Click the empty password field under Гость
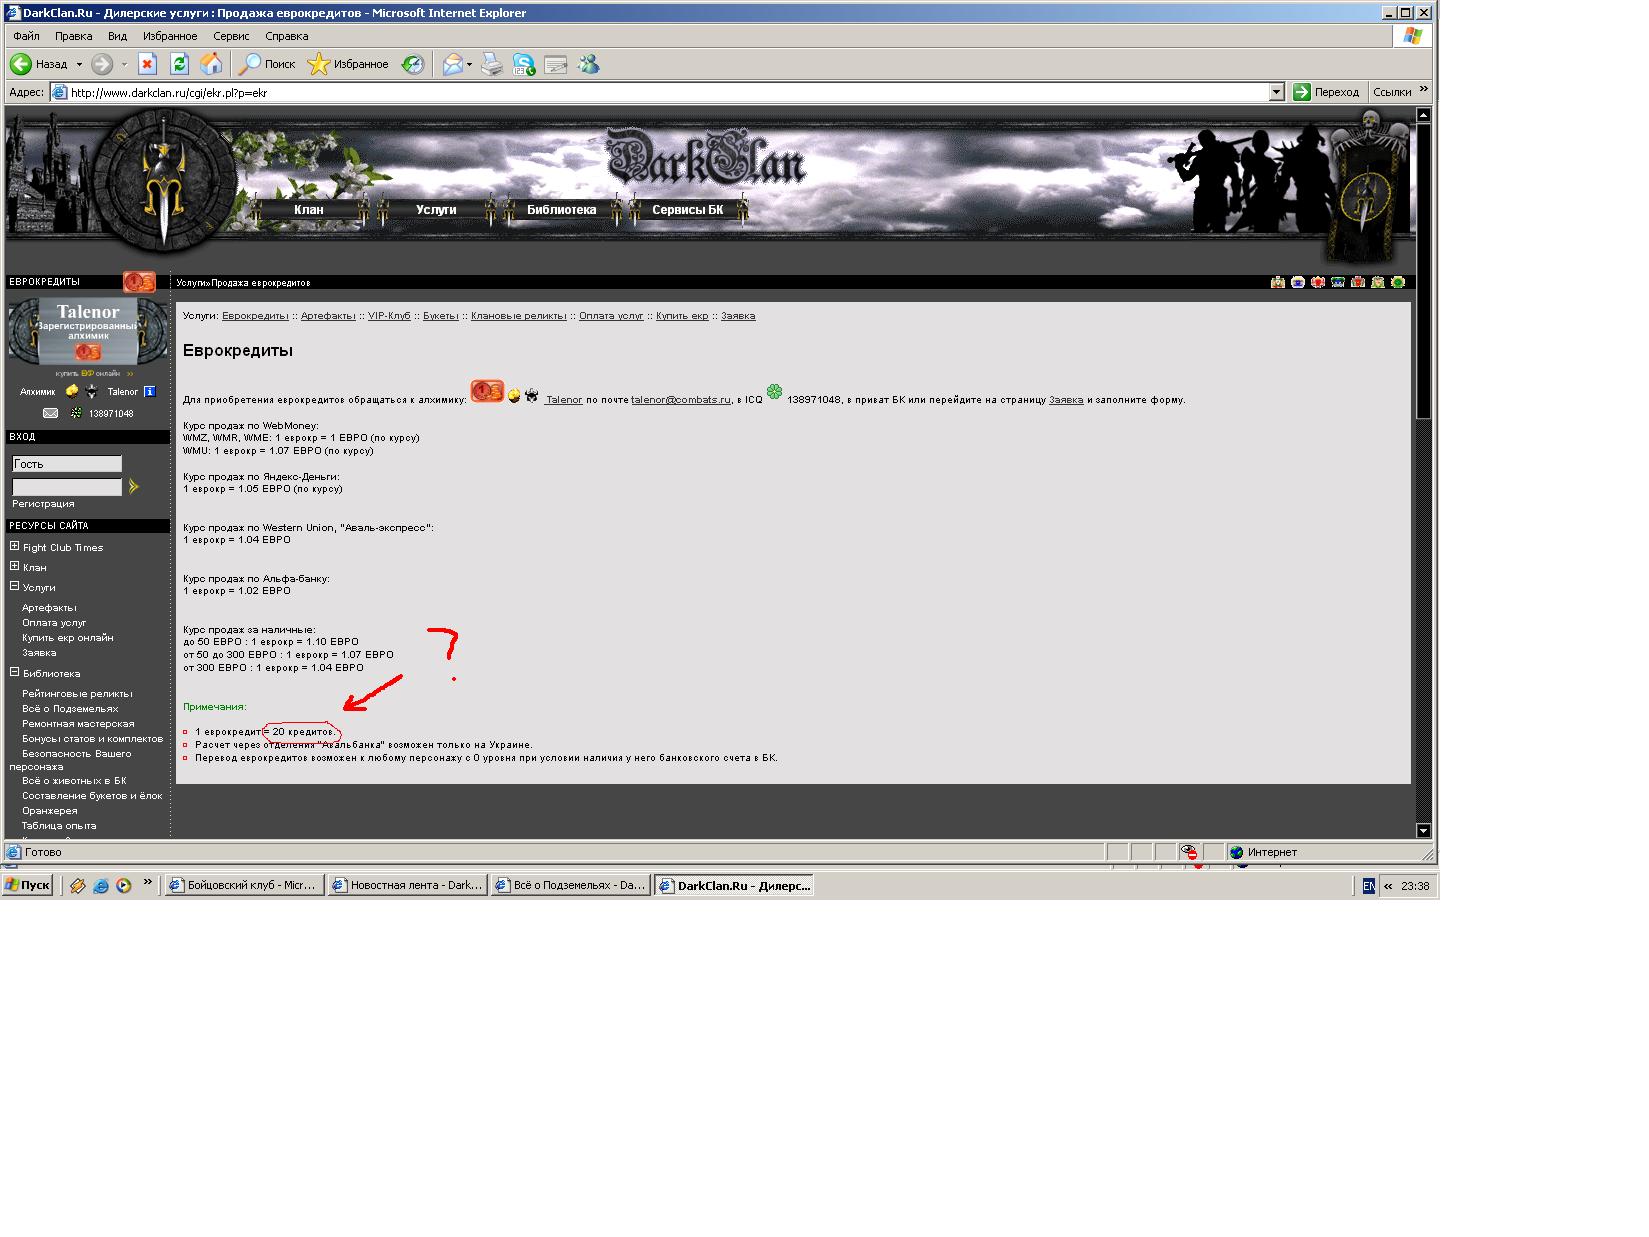This screenshot has width=1649, height=1237. 67,487
